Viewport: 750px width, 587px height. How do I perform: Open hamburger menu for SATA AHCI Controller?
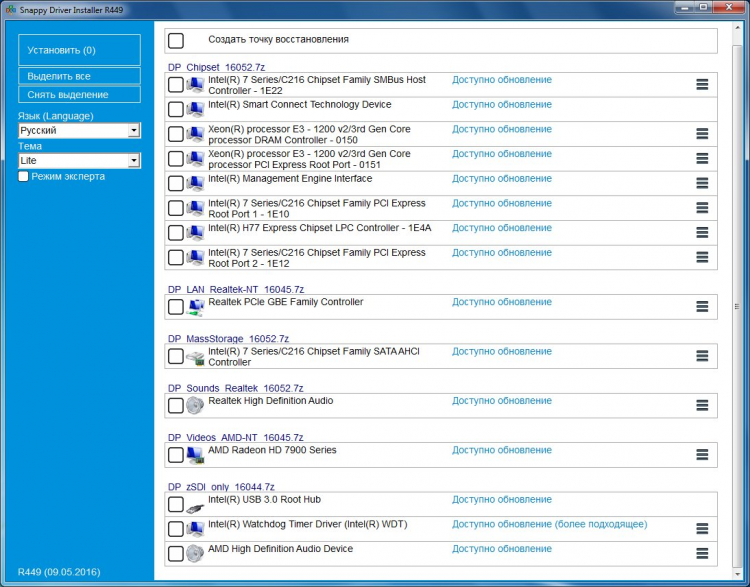point(702,356)
